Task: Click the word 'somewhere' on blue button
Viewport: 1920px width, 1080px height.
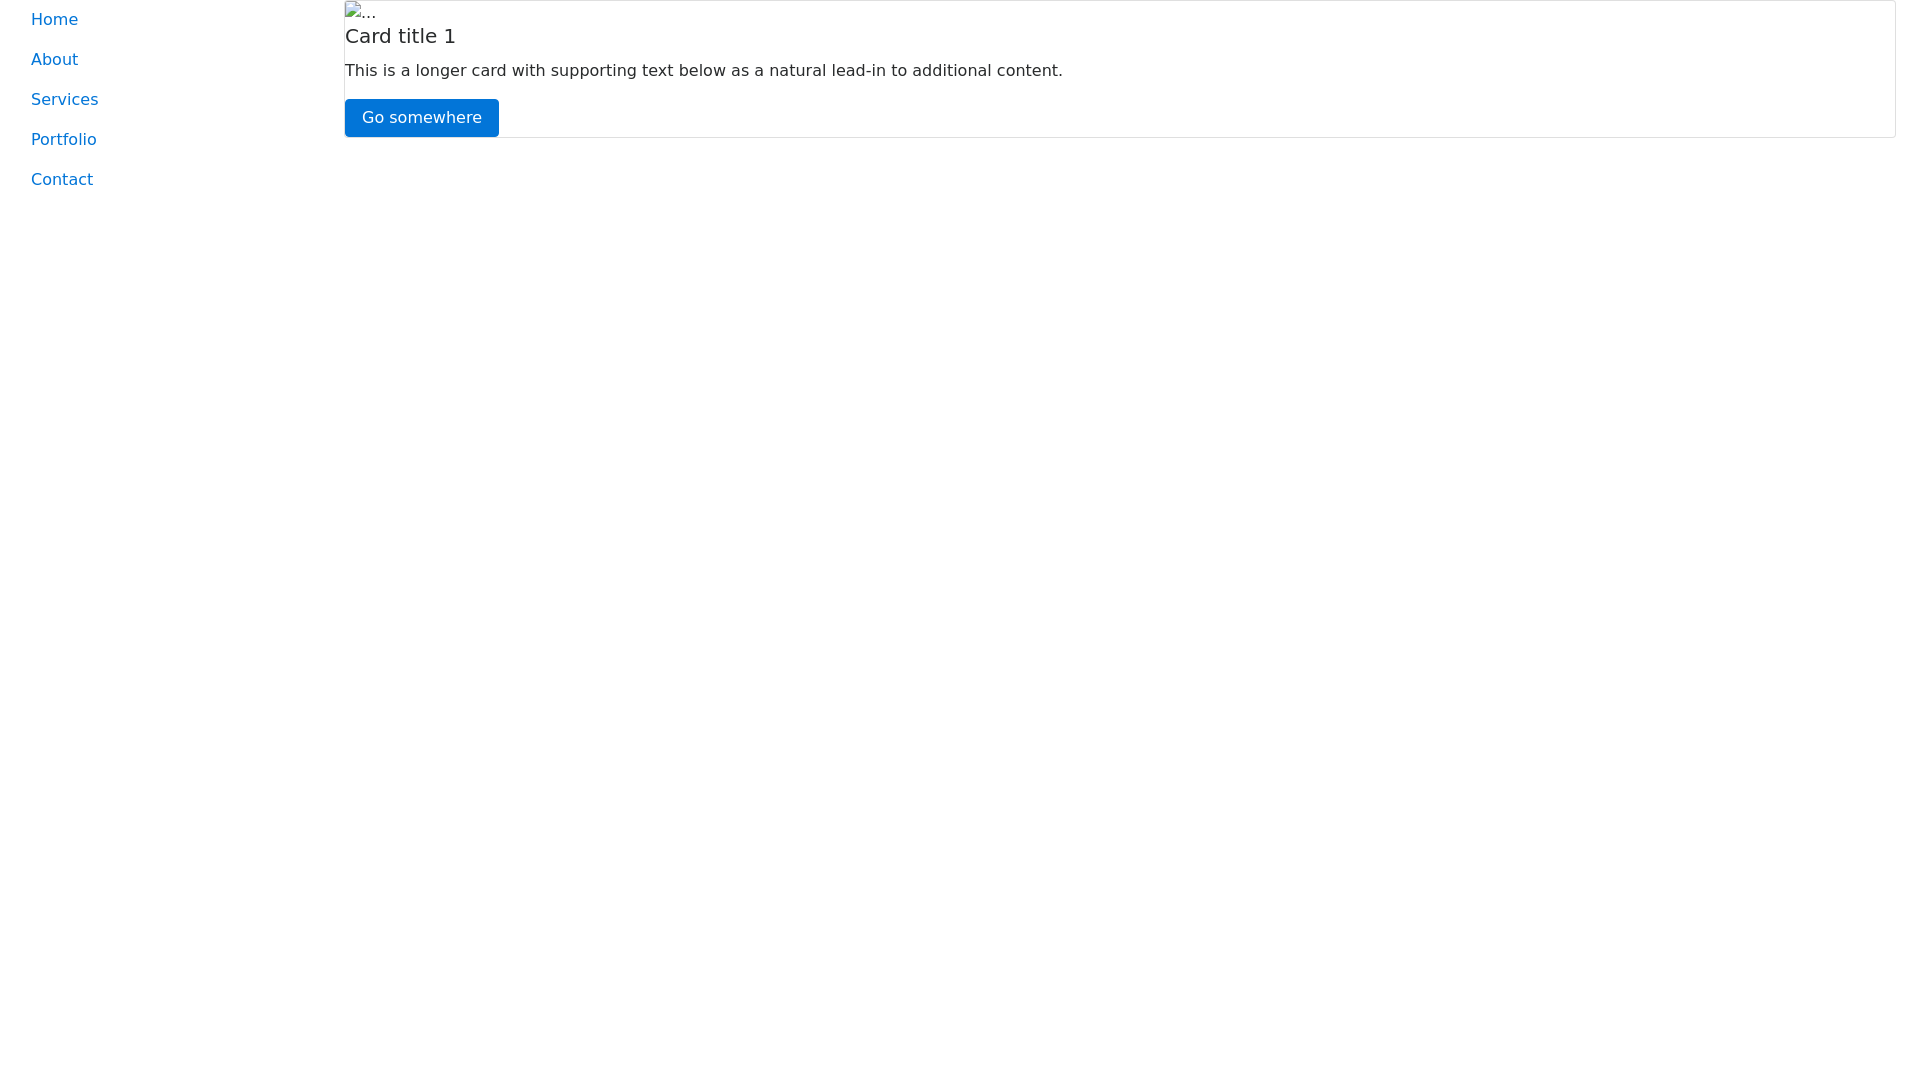Action: [434, 118]
